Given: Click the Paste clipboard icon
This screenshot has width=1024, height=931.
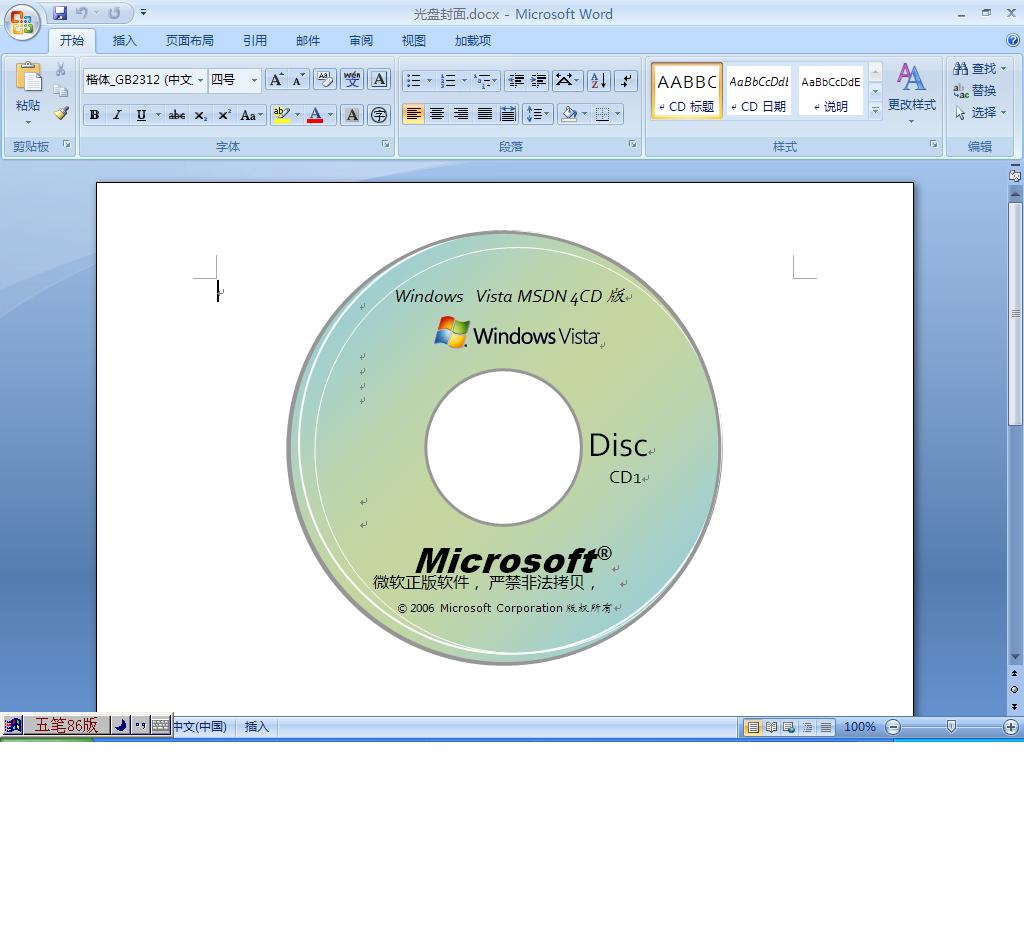Looking at the screenshot, I should pyautogui.click(x=28, y=77).
